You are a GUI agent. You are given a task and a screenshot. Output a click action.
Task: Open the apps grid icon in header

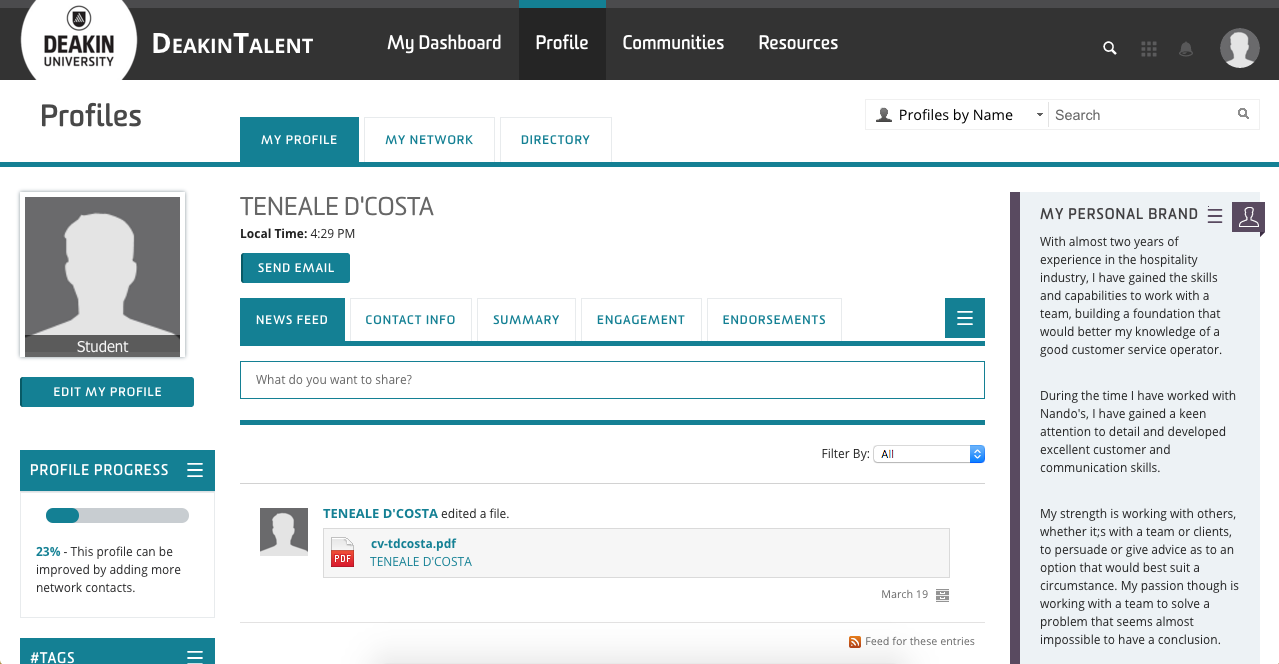1148,48
